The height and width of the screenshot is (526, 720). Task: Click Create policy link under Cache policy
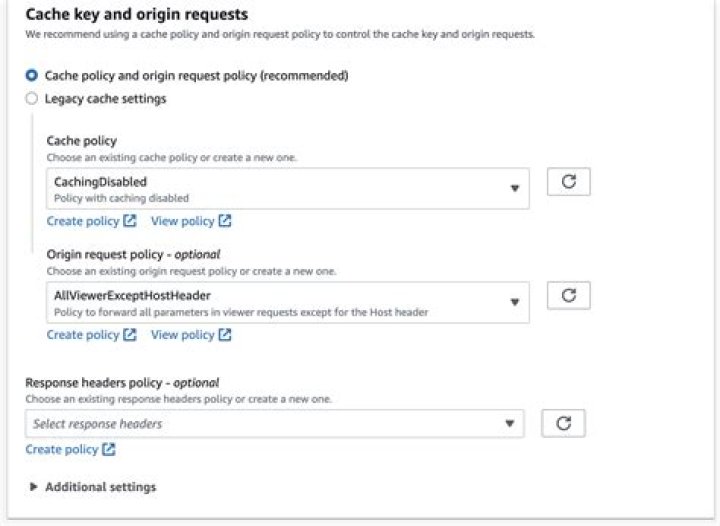point(83,221)
